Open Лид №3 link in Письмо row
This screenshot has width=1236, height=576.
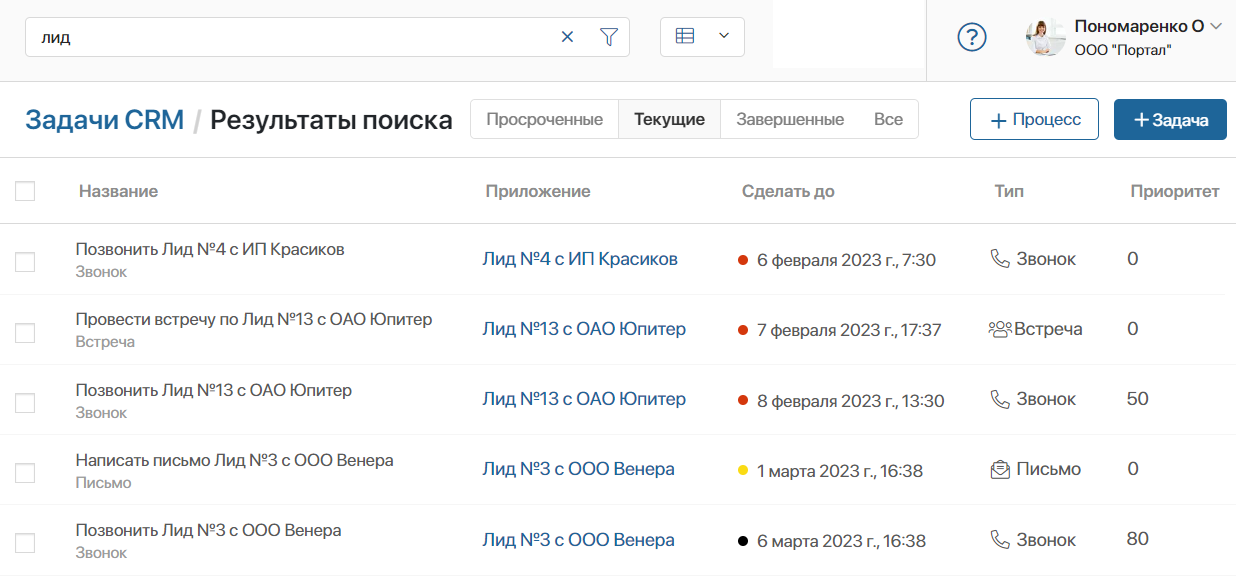[x=578, y=469]
